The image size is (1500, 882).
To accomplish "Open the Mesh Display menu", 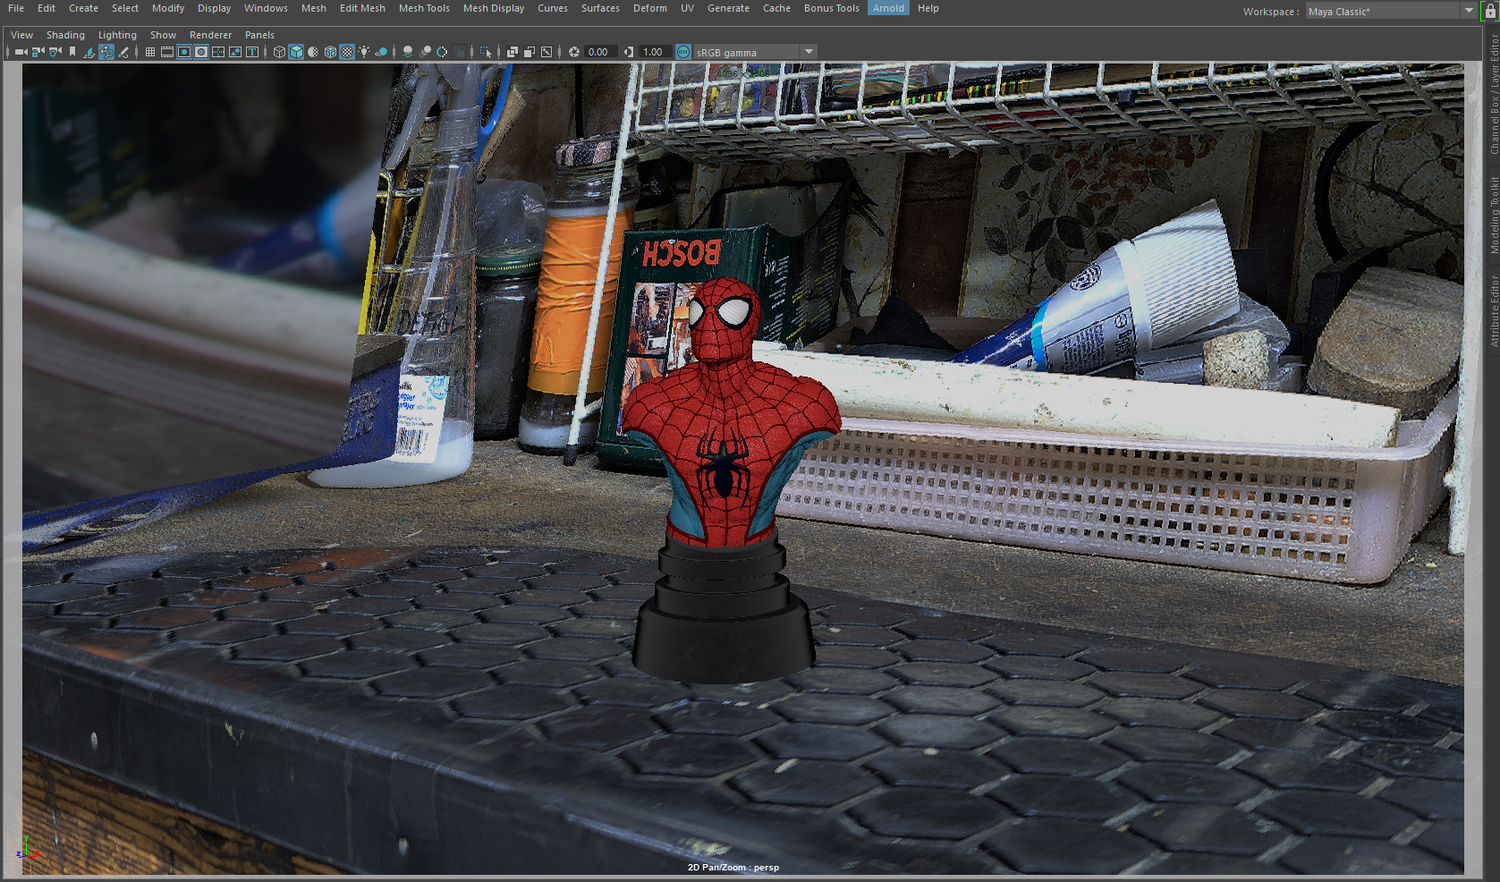I will point(494,8).
